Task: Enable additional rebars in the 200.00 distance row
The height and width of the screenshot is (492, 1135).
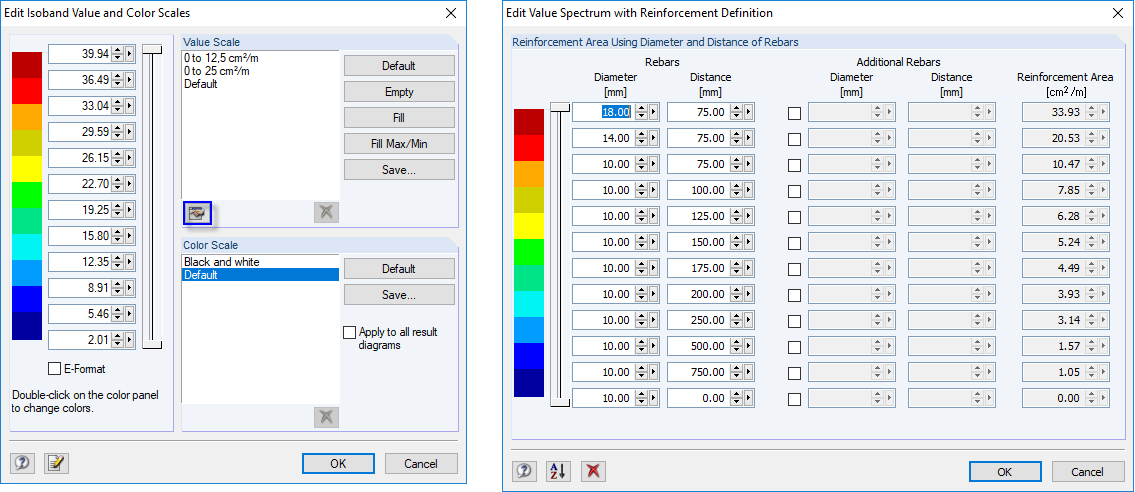Action: click(x=795, y=295)
